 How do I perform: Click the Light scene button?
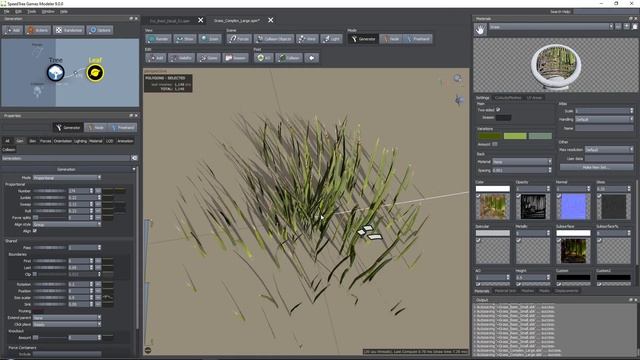point(331,39)
